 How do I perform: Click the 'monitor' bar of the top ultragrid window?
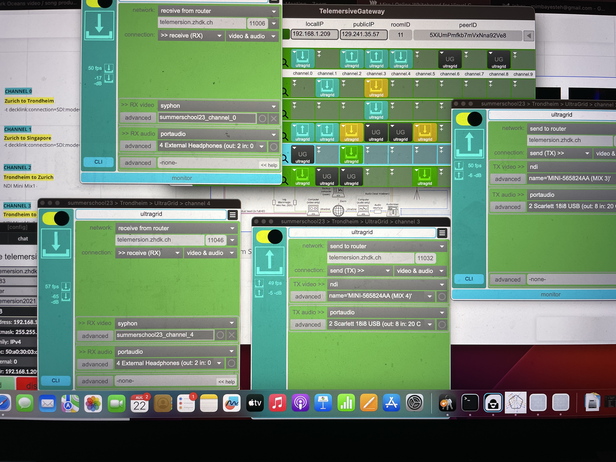(x=180, y=177)
